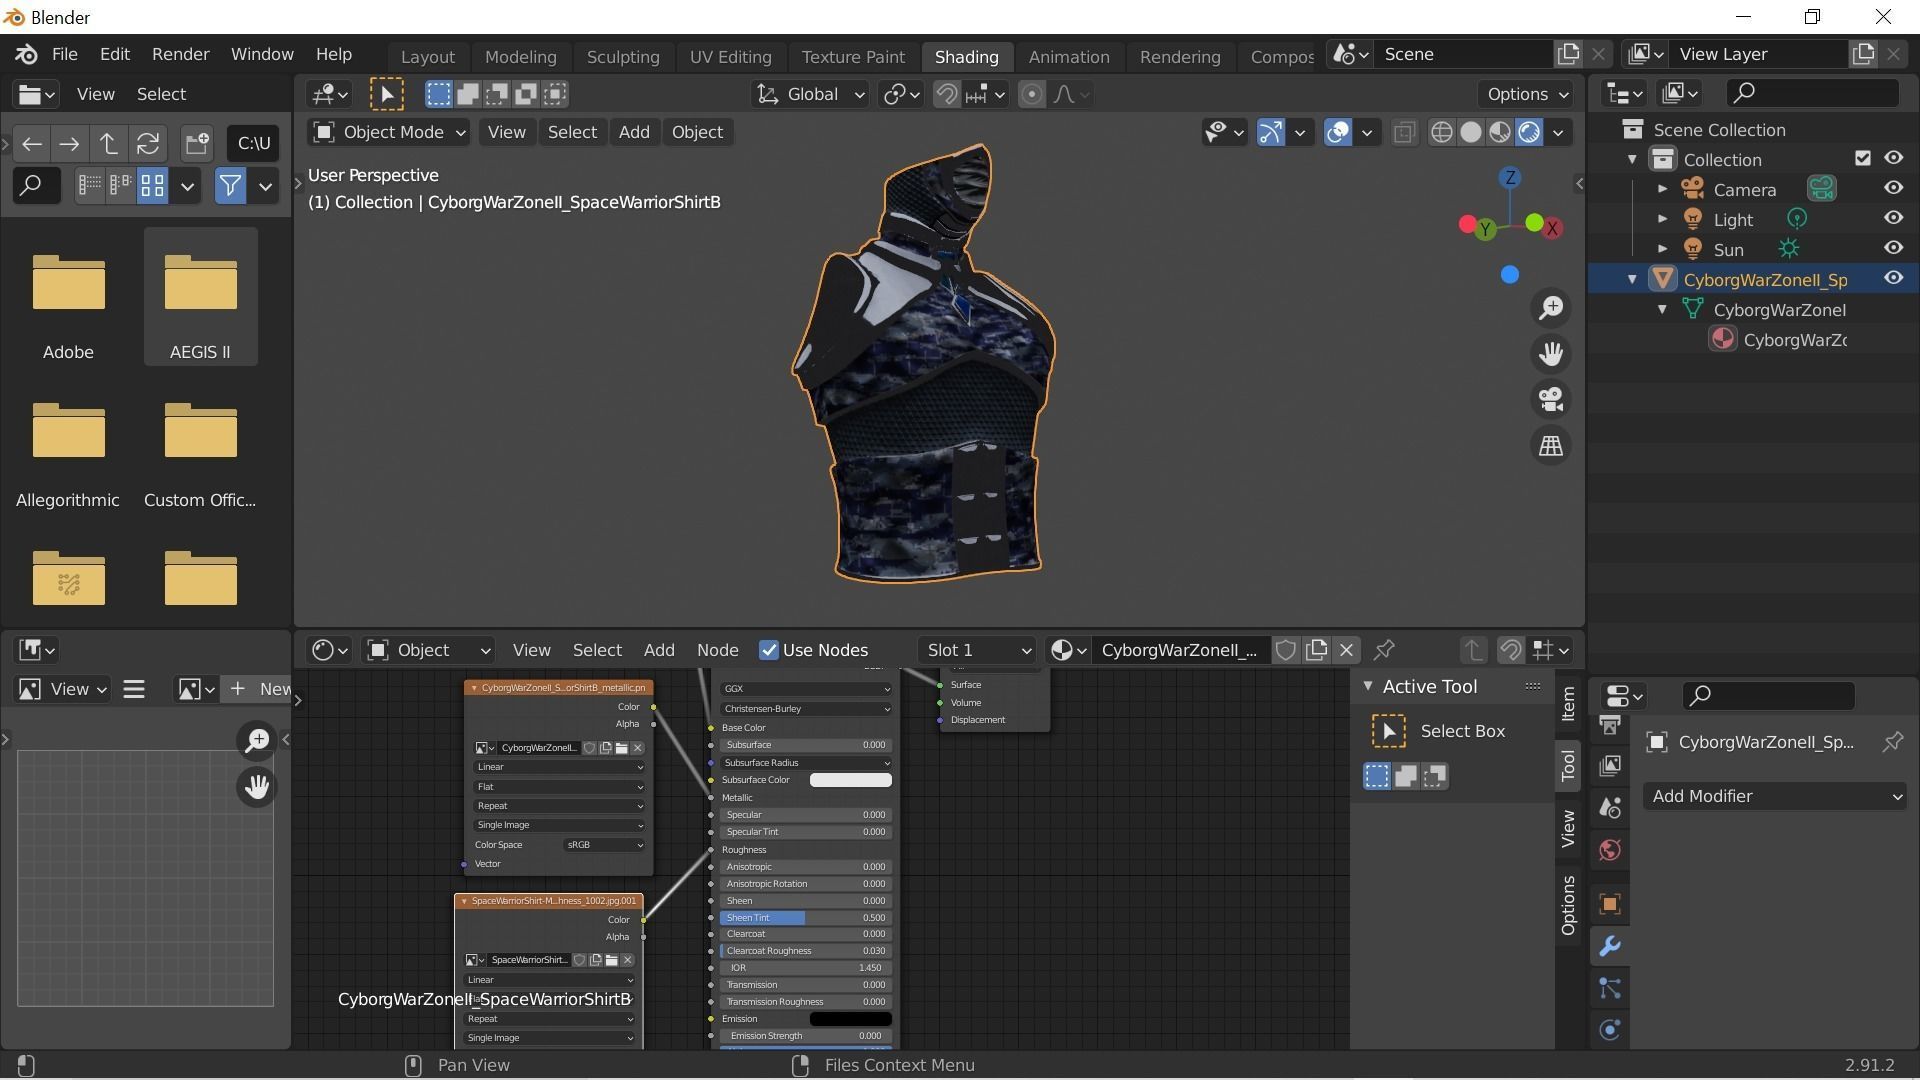The image size is (1920, 1080).
Task: Hide the Sun object in outliner
Action: coord(1893,248)
